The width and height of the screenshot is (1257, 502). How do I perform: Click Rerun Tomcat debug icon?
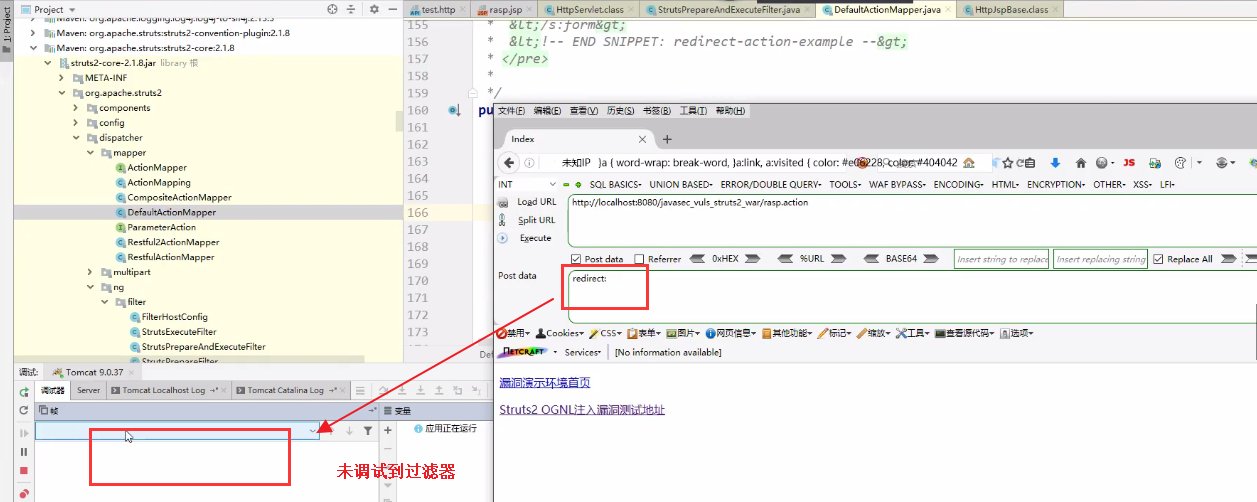[x=24, y=391]
